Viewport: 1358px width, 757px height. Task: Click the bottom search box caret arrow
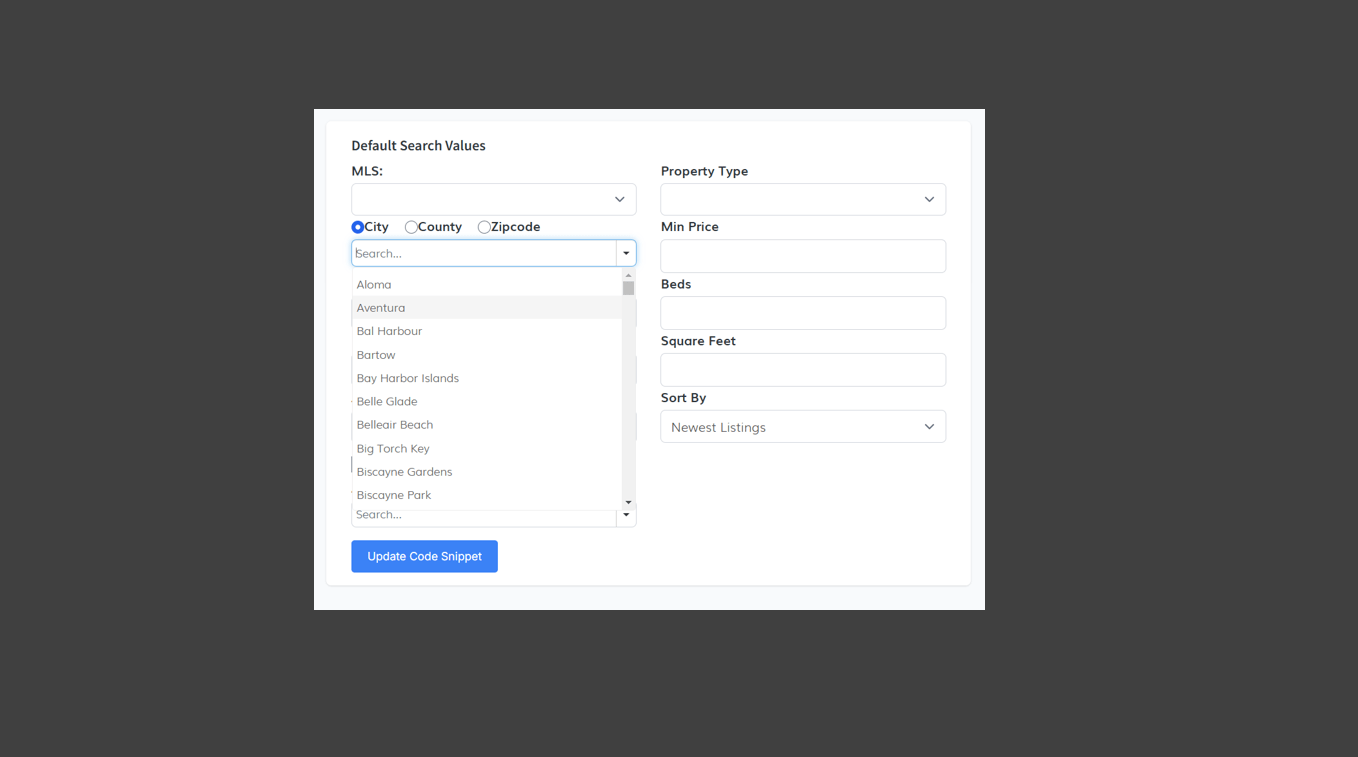coord(626,515)
